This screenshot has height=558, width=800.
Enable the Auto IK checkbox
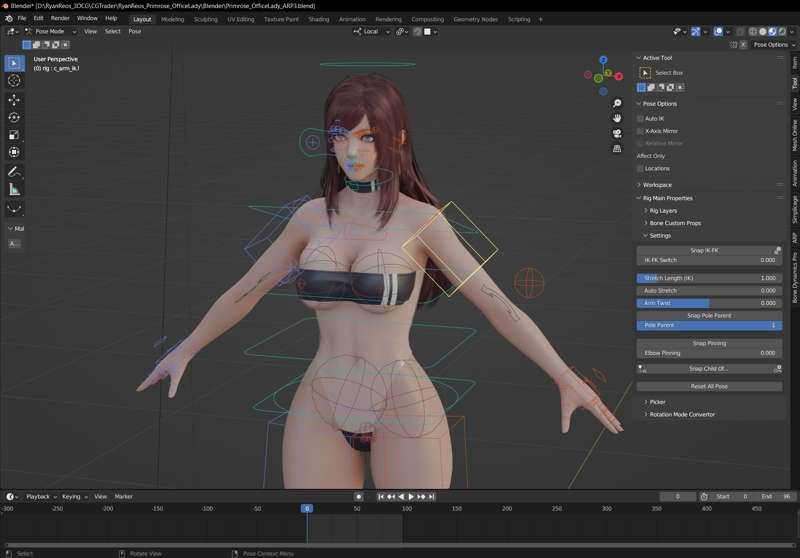tap(640, 118)
